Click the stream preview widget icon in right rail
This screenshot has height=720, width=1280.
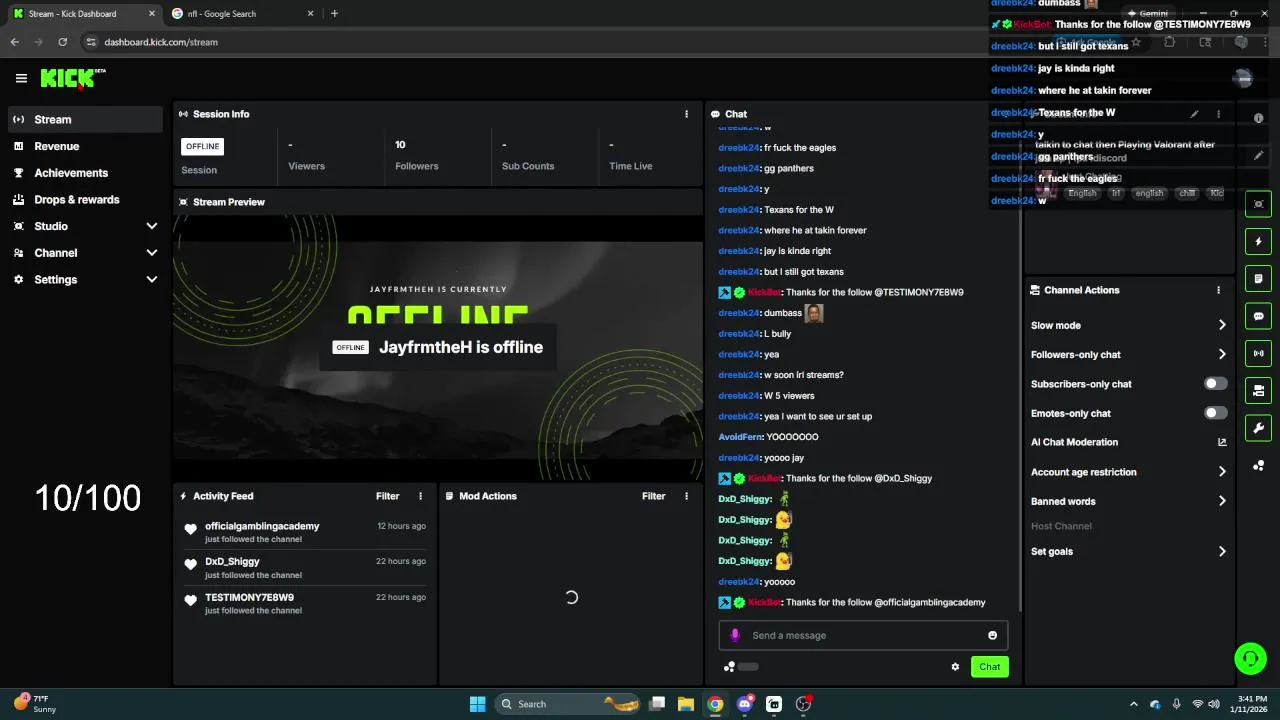[x=1258, y=204]
